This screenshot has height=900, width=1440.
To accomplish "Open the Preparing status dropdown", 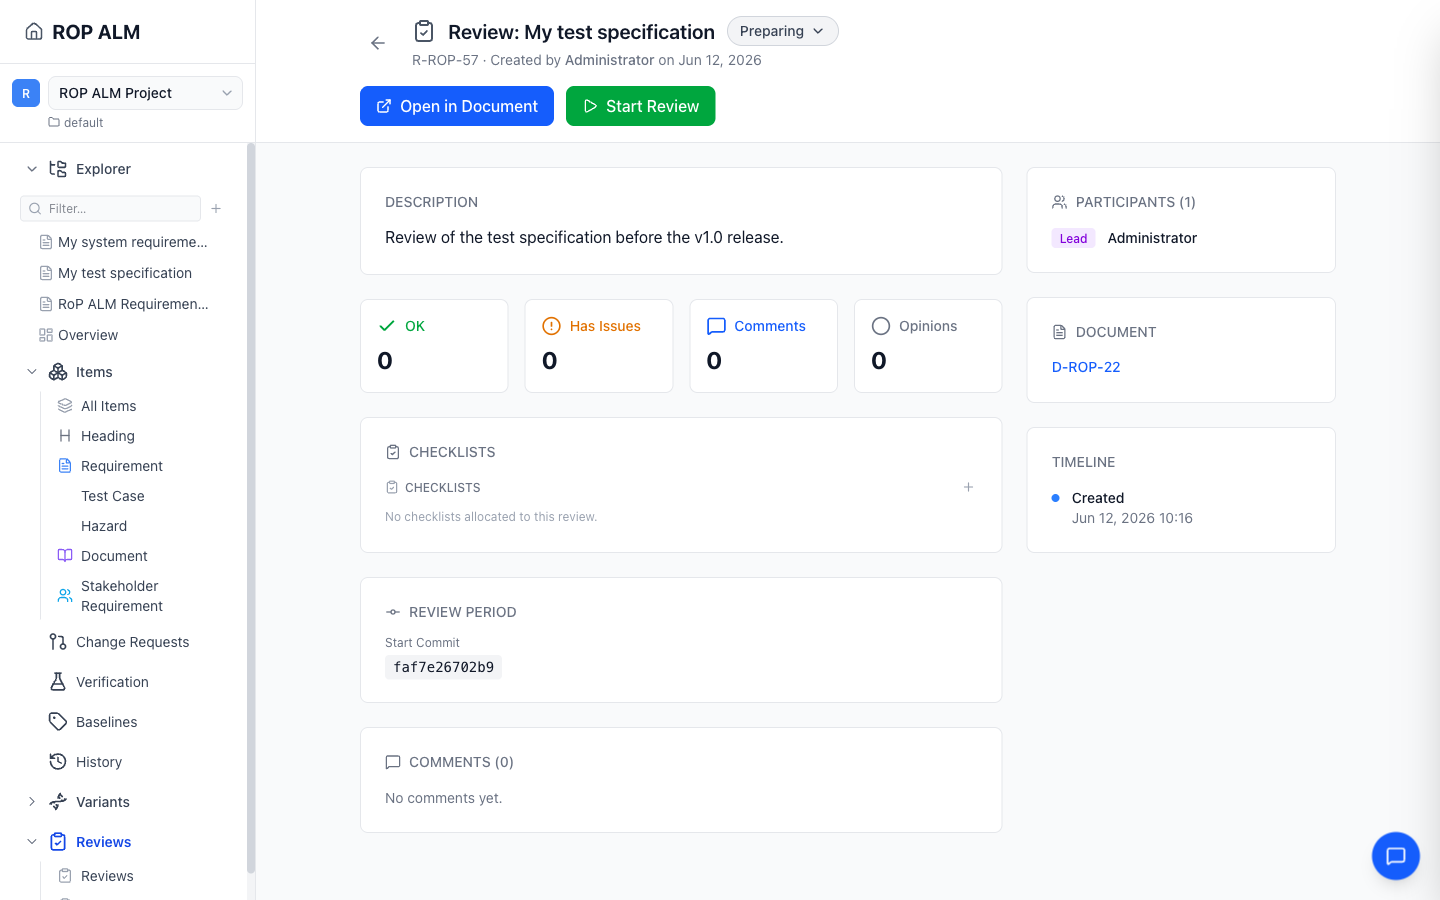I will [782, 31].
